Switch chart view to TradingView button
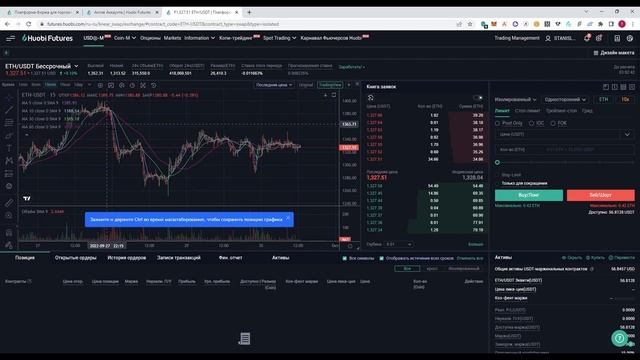 [330, 85]
